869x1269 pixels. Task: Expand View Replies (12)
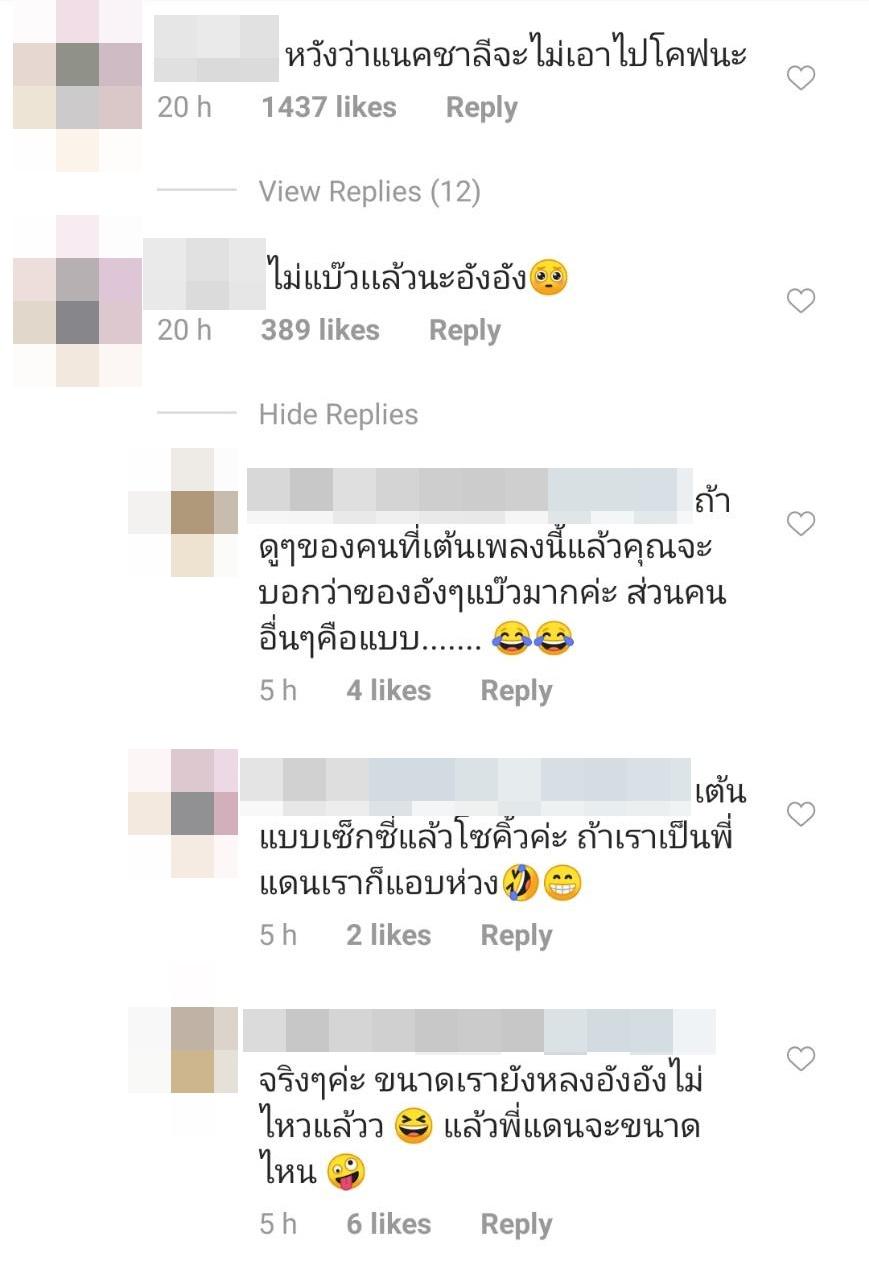tap(370, 191)
